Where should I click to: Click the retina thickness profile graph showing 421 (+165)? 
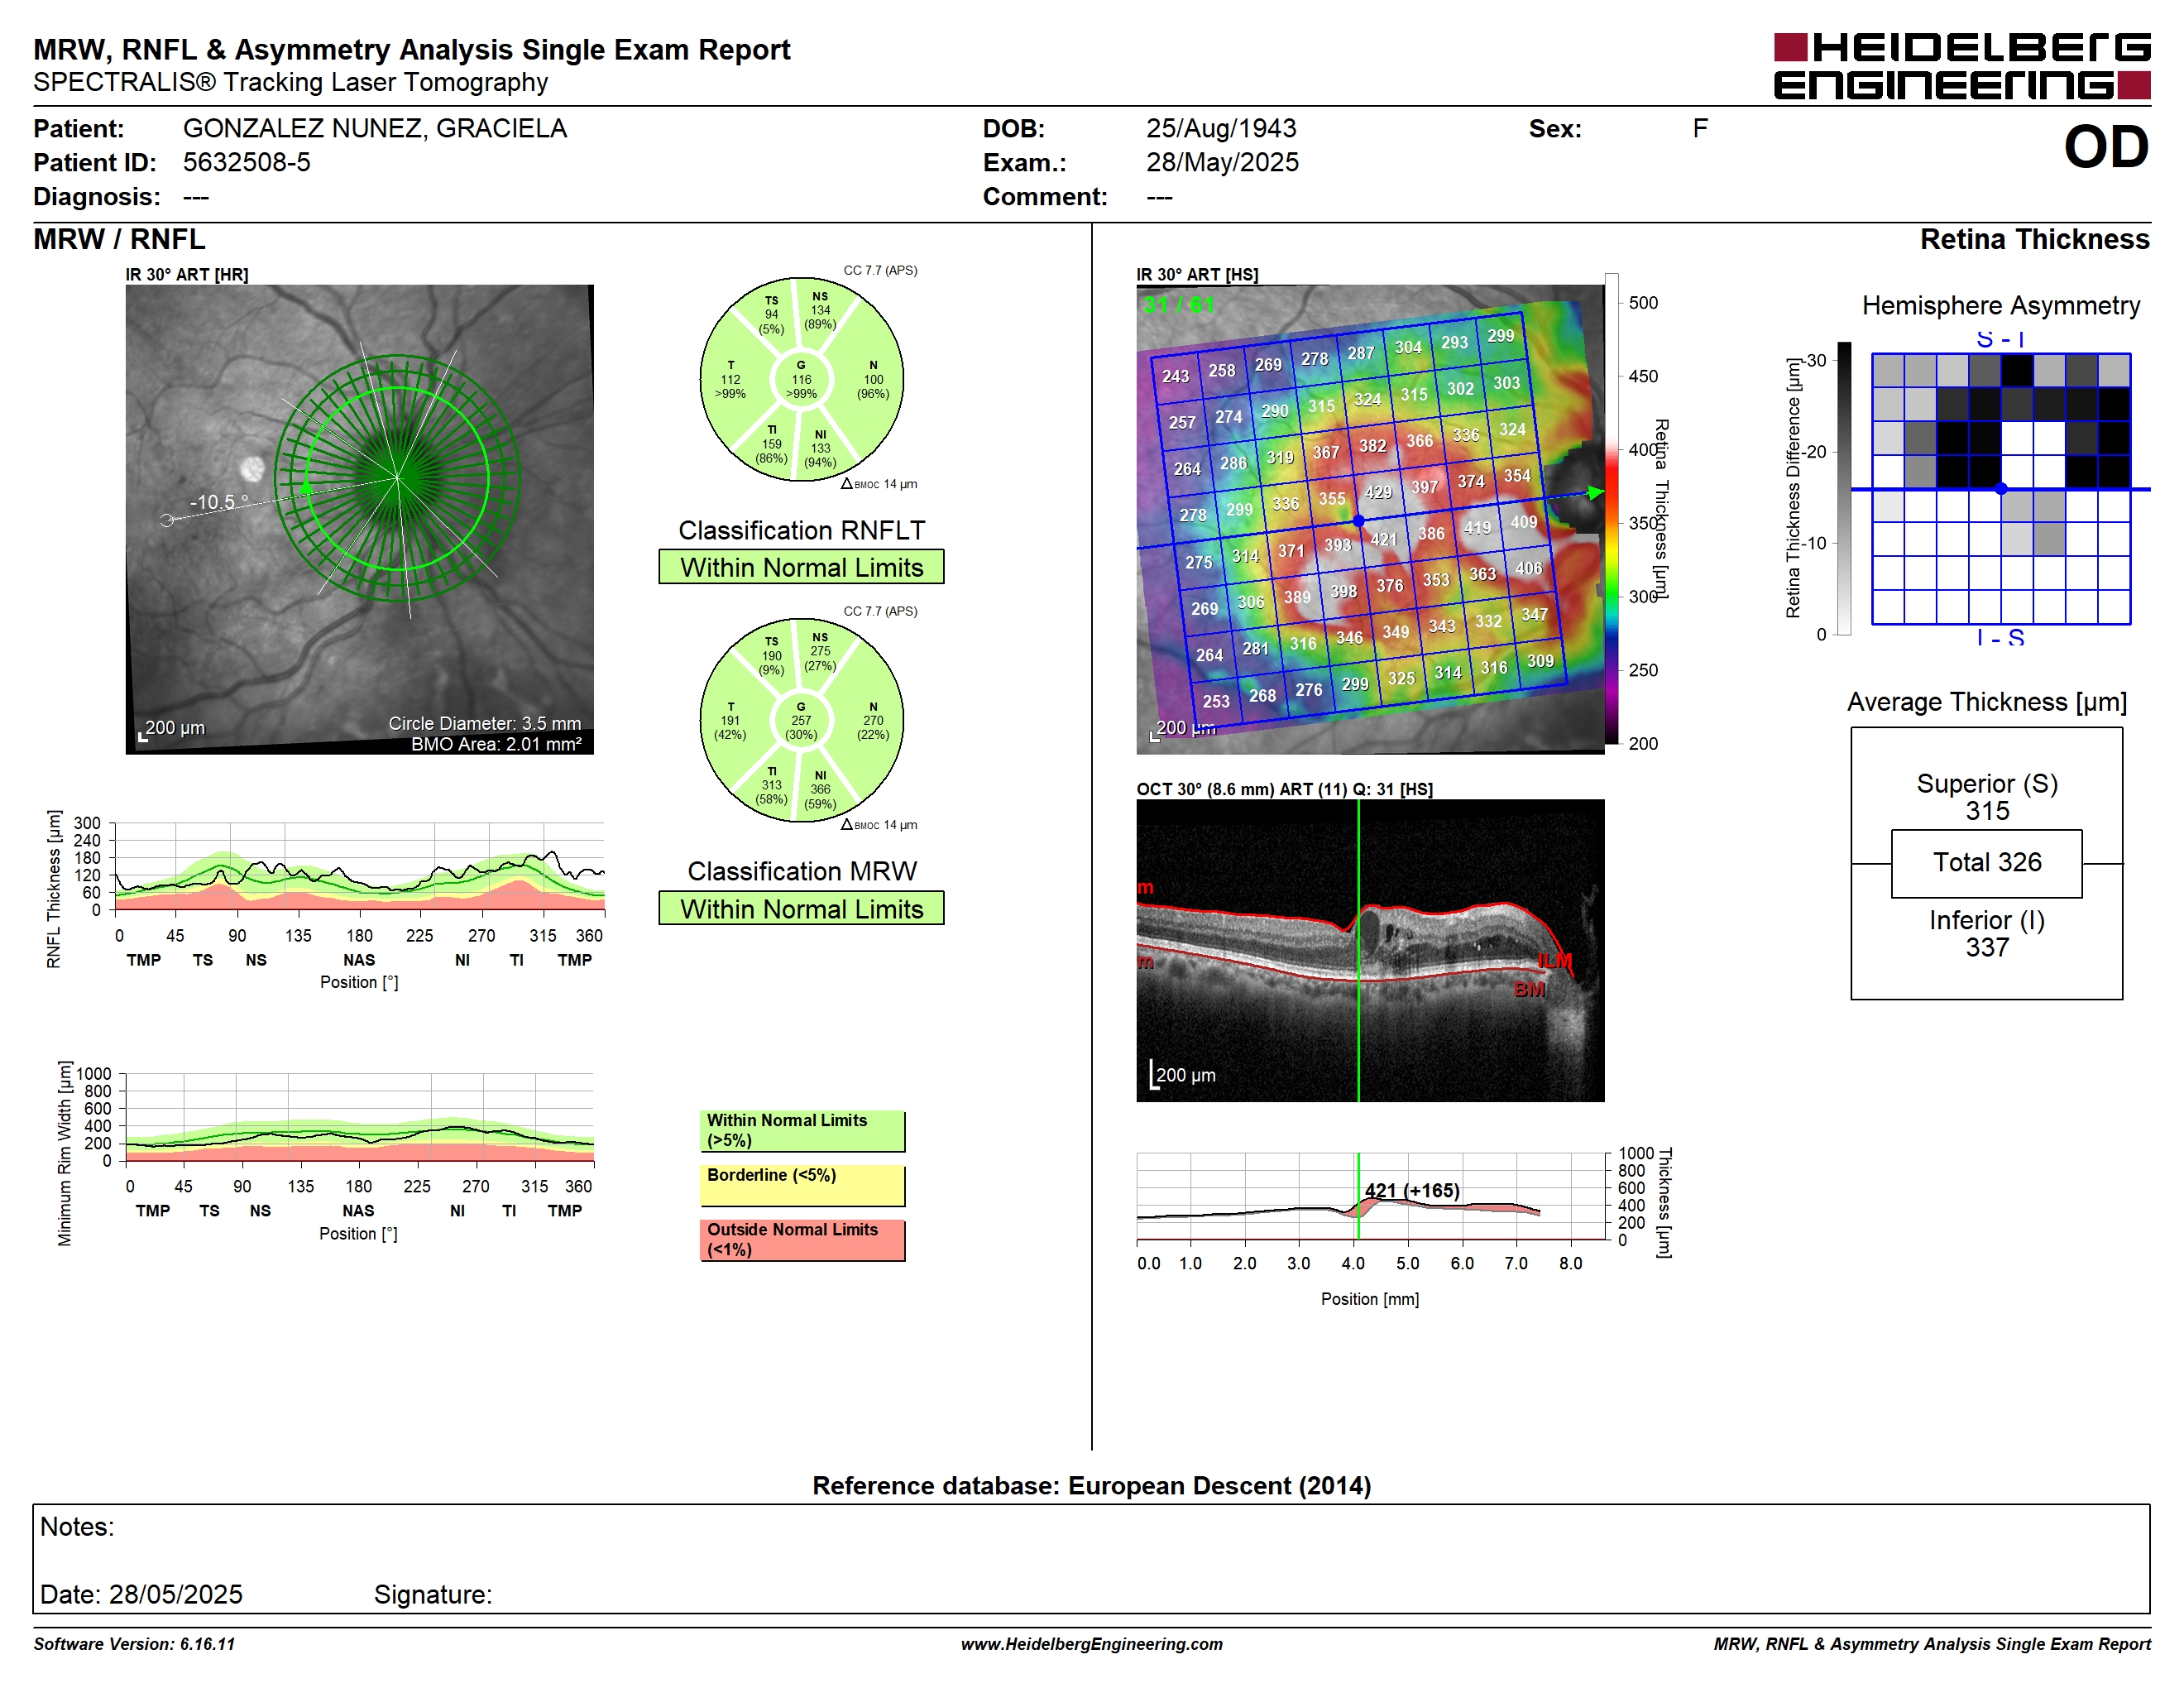tap(1370, 1197)
